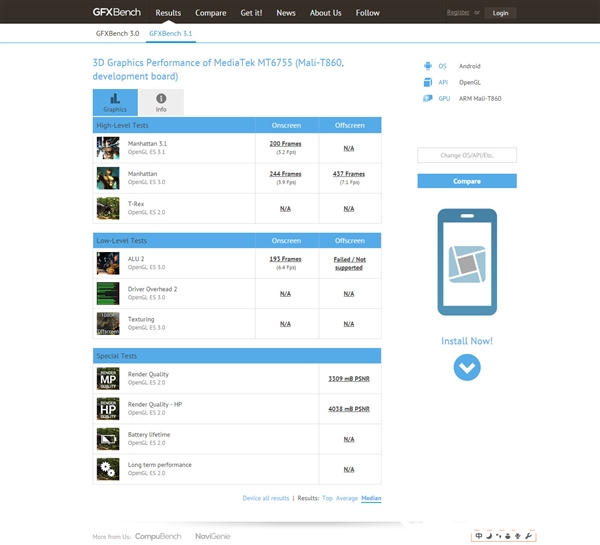The image size is (600, 545).
Task: Click the Login button
Action: coord(500,13)
